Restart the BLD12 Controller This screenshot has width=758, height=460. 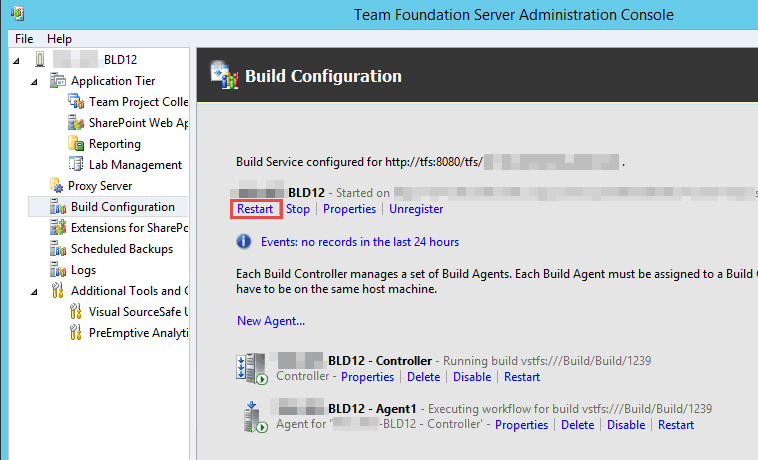pyautogui.click(x=522, y=377)
